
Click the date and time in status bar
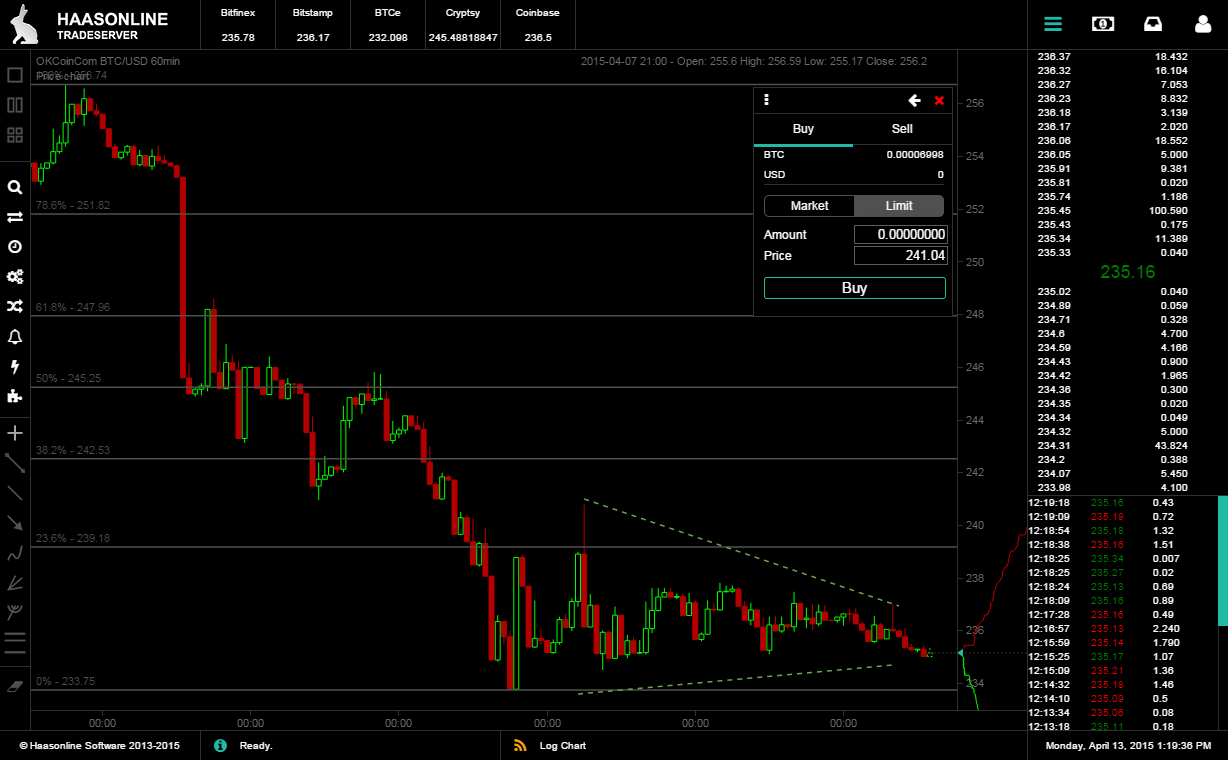pyautogui.click(x=1128, y=746)
